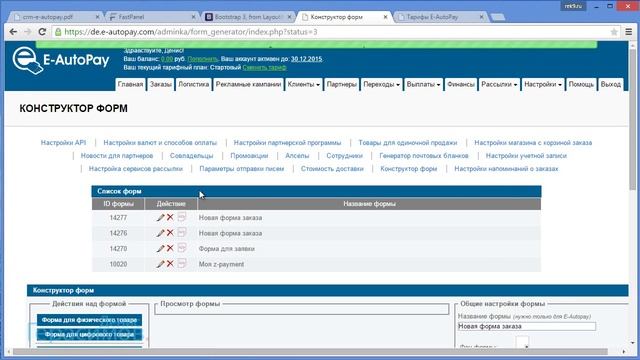The image size is (640, 360).
Task: Open the Логистика nav tab
Action: [x=193, y=84]
